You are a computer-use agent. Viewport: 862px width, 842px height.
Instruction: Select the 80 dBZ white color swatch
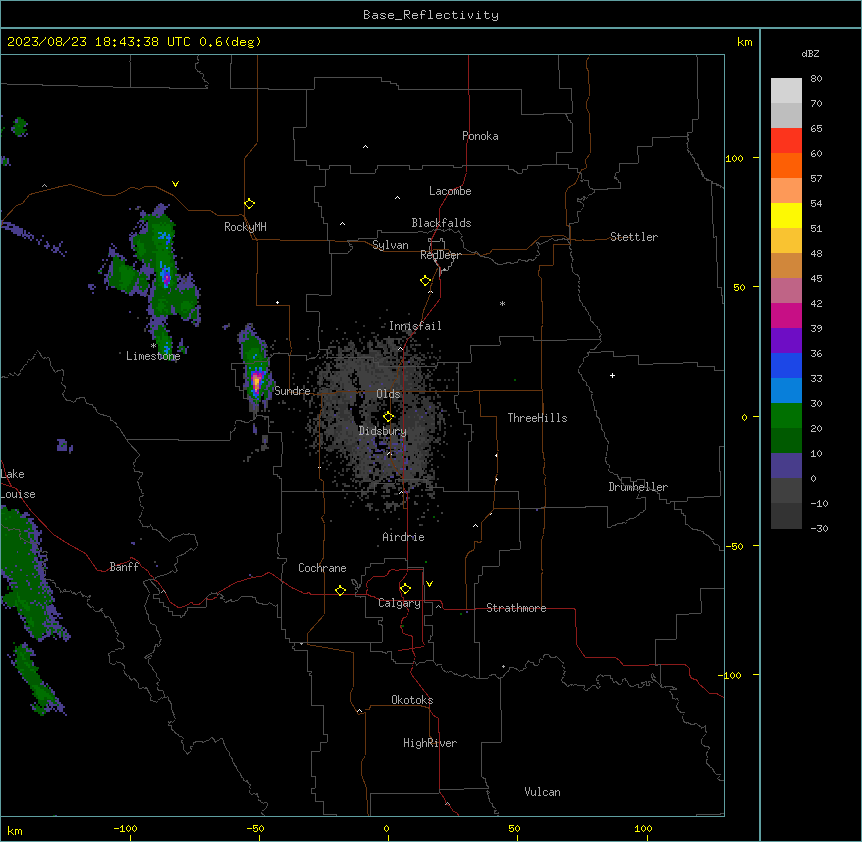[x=786, y=91]
